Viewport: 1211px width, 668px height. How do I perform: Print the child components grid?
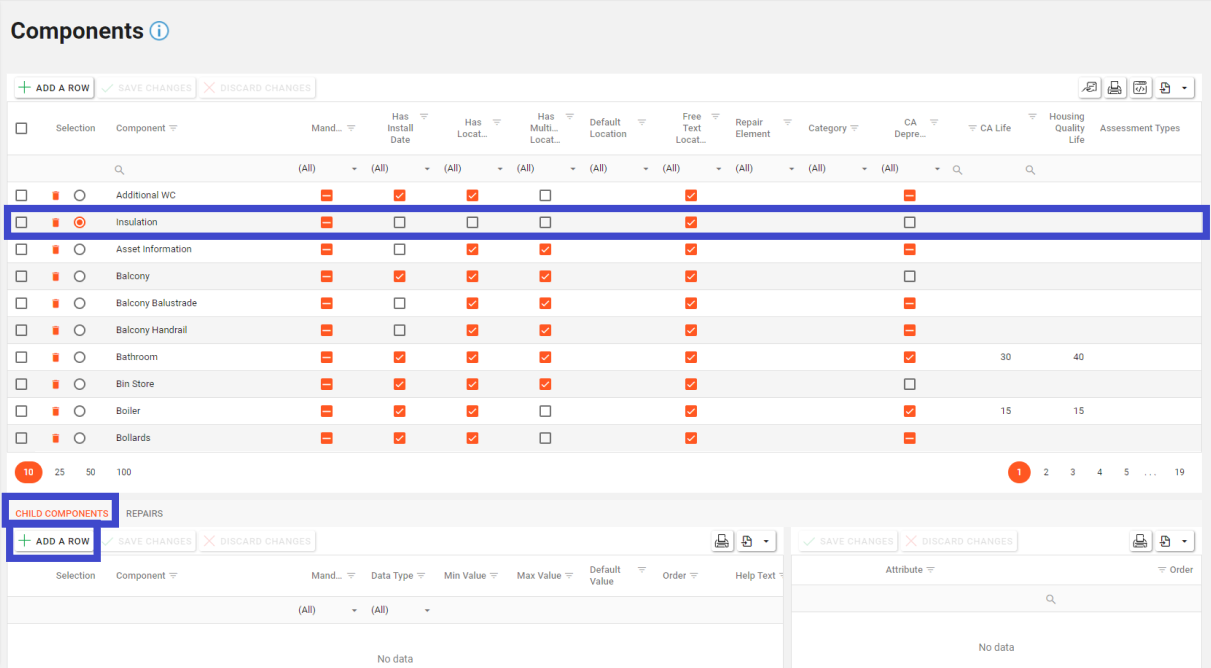pyautogui.click(x=721, y=541)
